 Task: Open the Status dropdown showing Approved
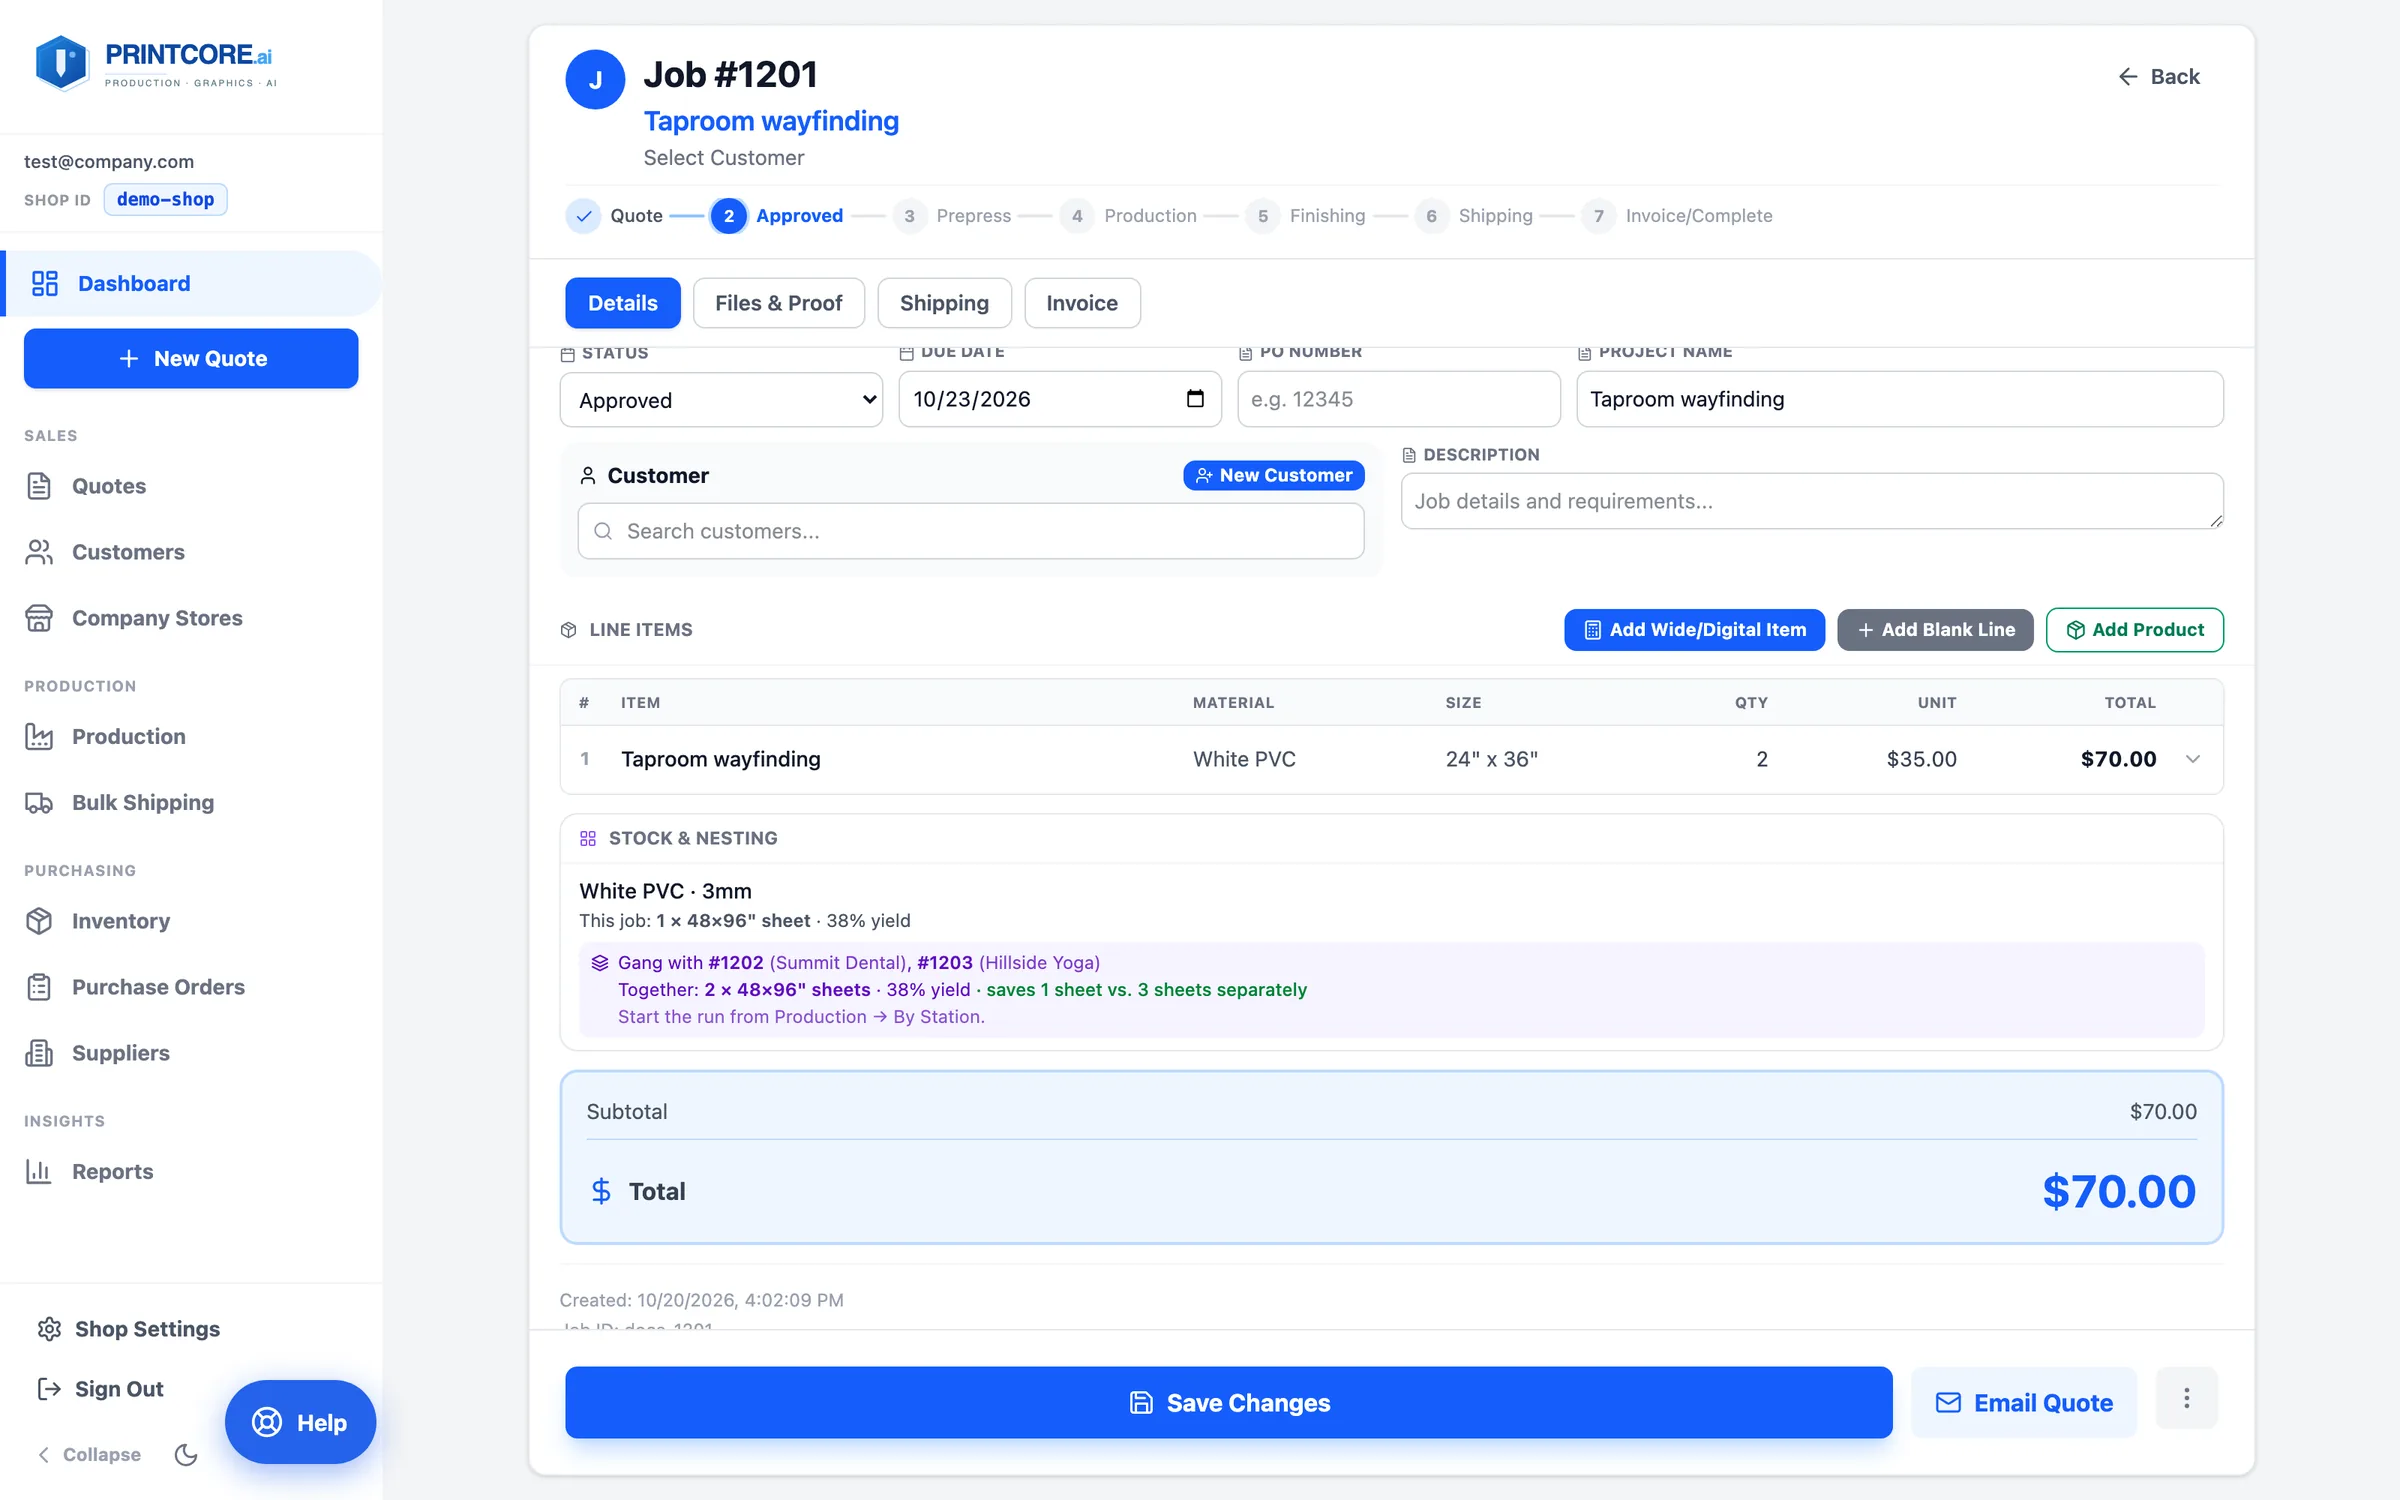(x=721, y=400)
